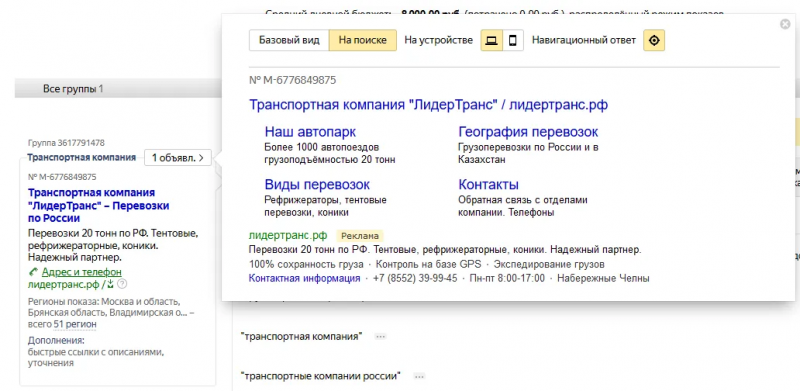Toggle the navigational answer target icon
Screen dimensions: 800x391
tap(654, 40)
